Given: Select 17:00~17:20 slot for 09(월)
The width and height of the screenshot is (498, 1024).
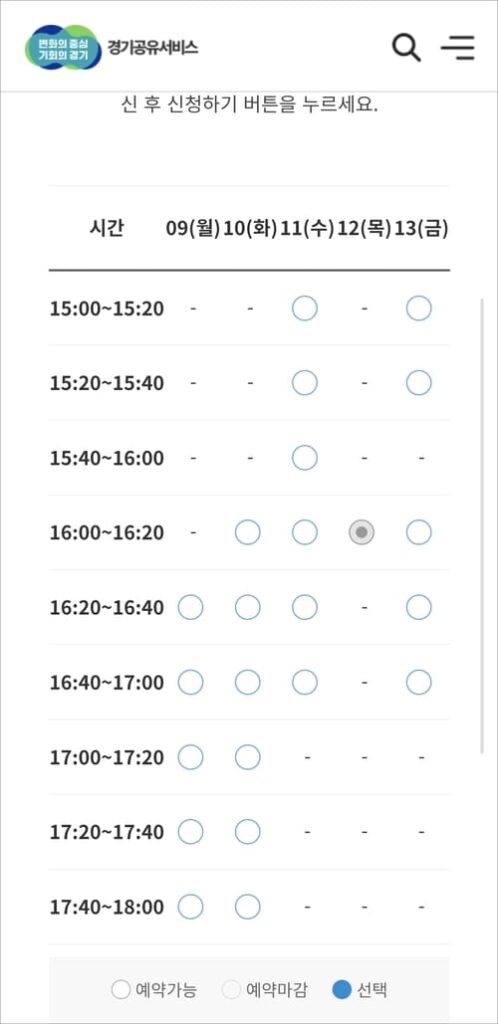Looking at the screenshot, I should pos(191,758).
